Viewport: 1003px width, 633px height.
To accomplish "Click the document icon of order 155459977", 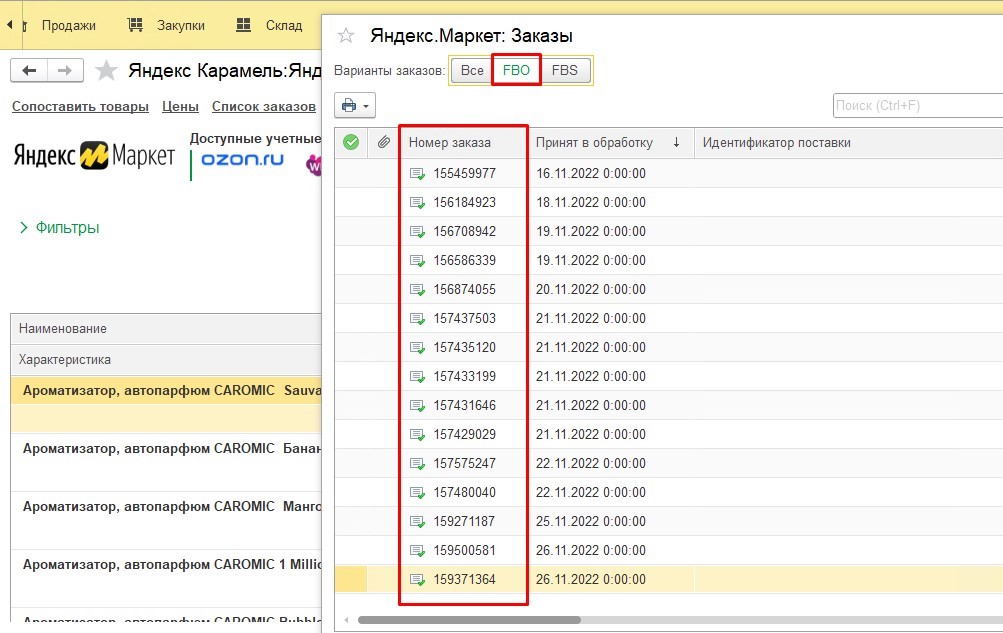I will click(417, 173).
